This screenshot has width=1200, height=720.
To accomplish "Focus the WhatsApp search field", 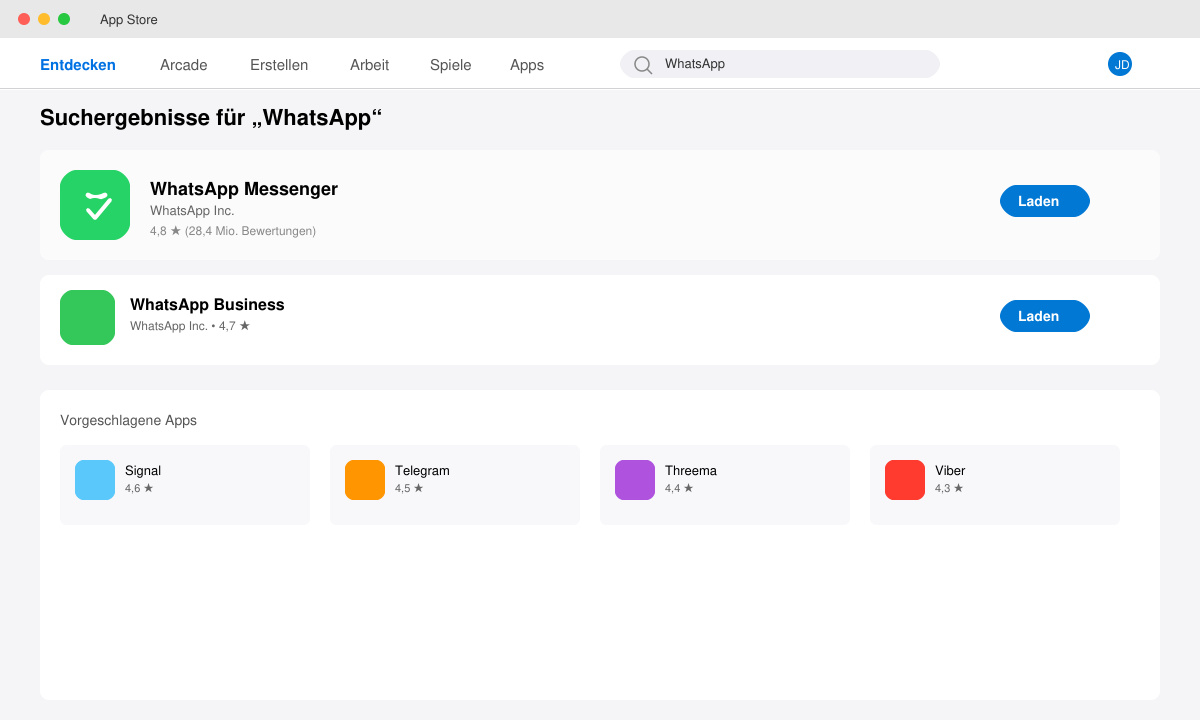I will 780,64.
